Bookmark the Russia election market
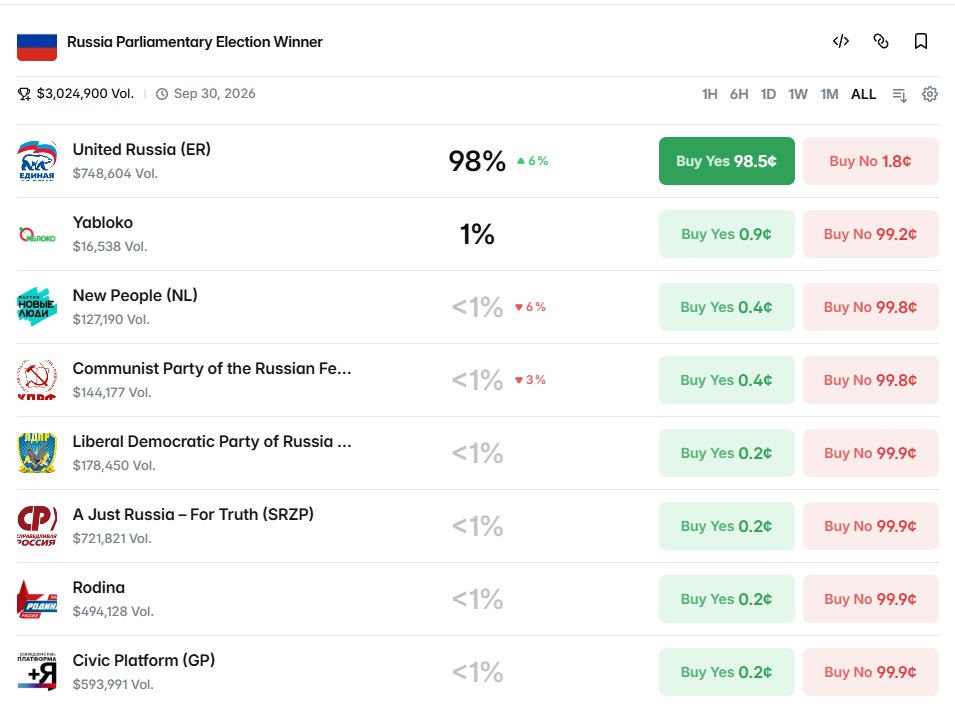955x725 pixels. click(921, 41)
